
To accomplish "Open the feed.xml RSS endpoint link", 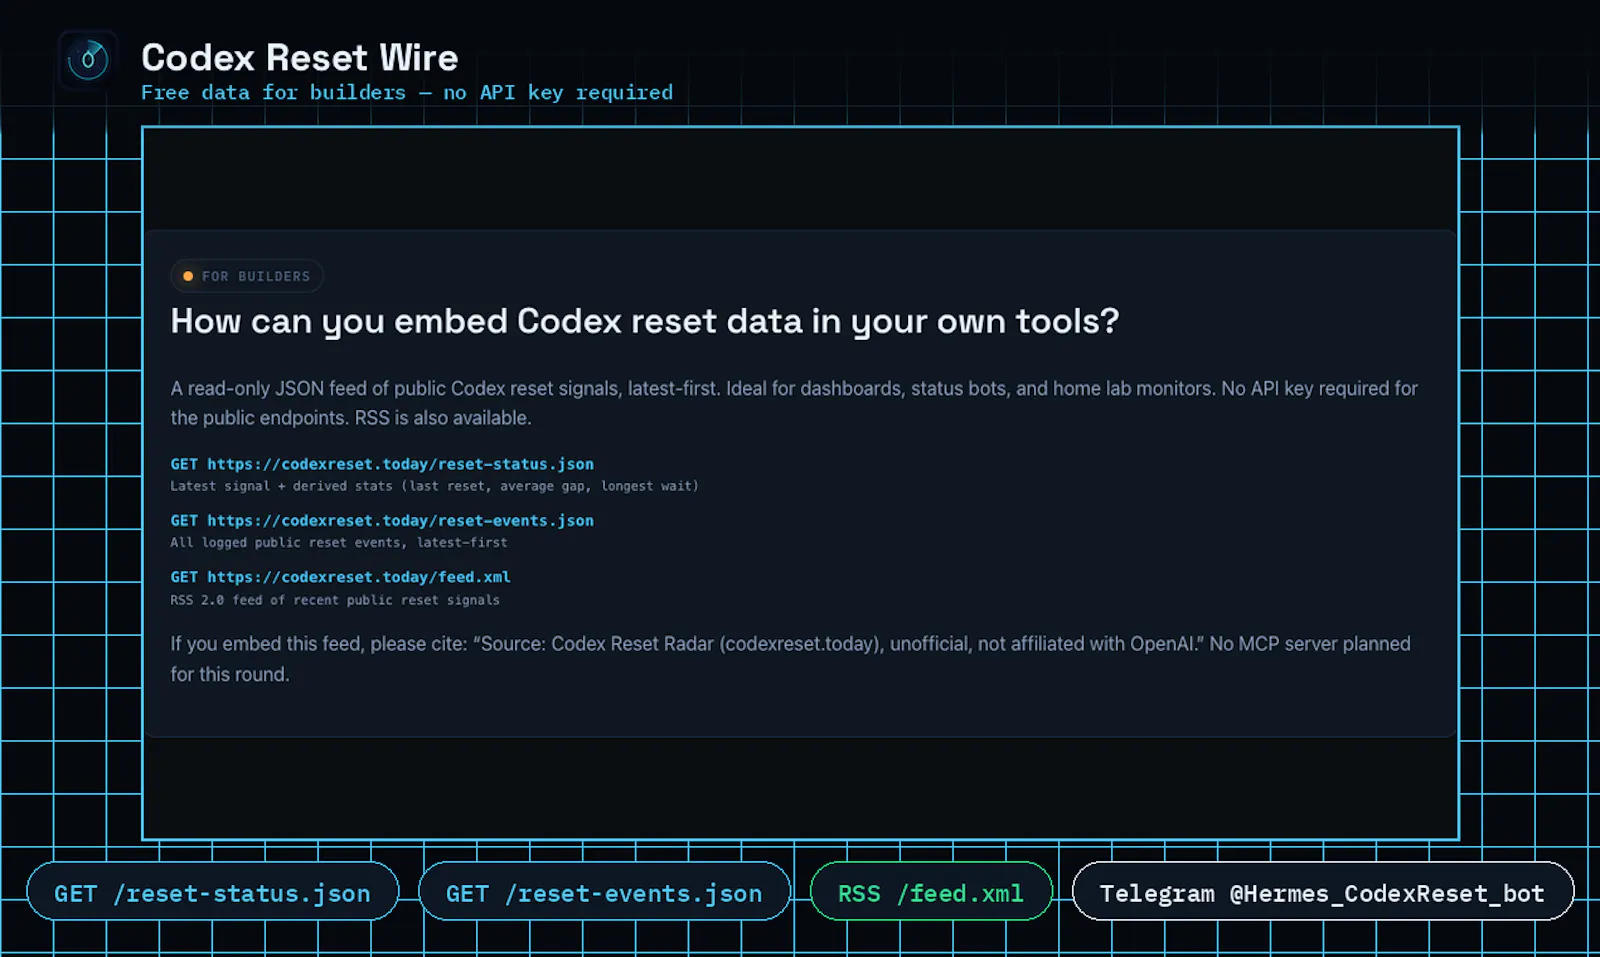I will coord(340,577).
